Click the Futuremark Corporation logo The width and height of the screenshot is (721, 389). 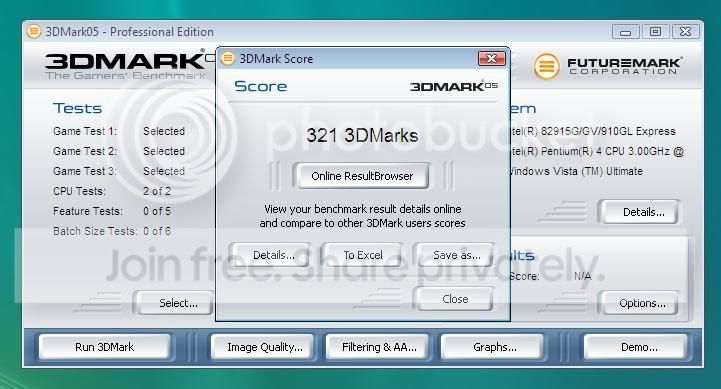(x=607, y=66)
